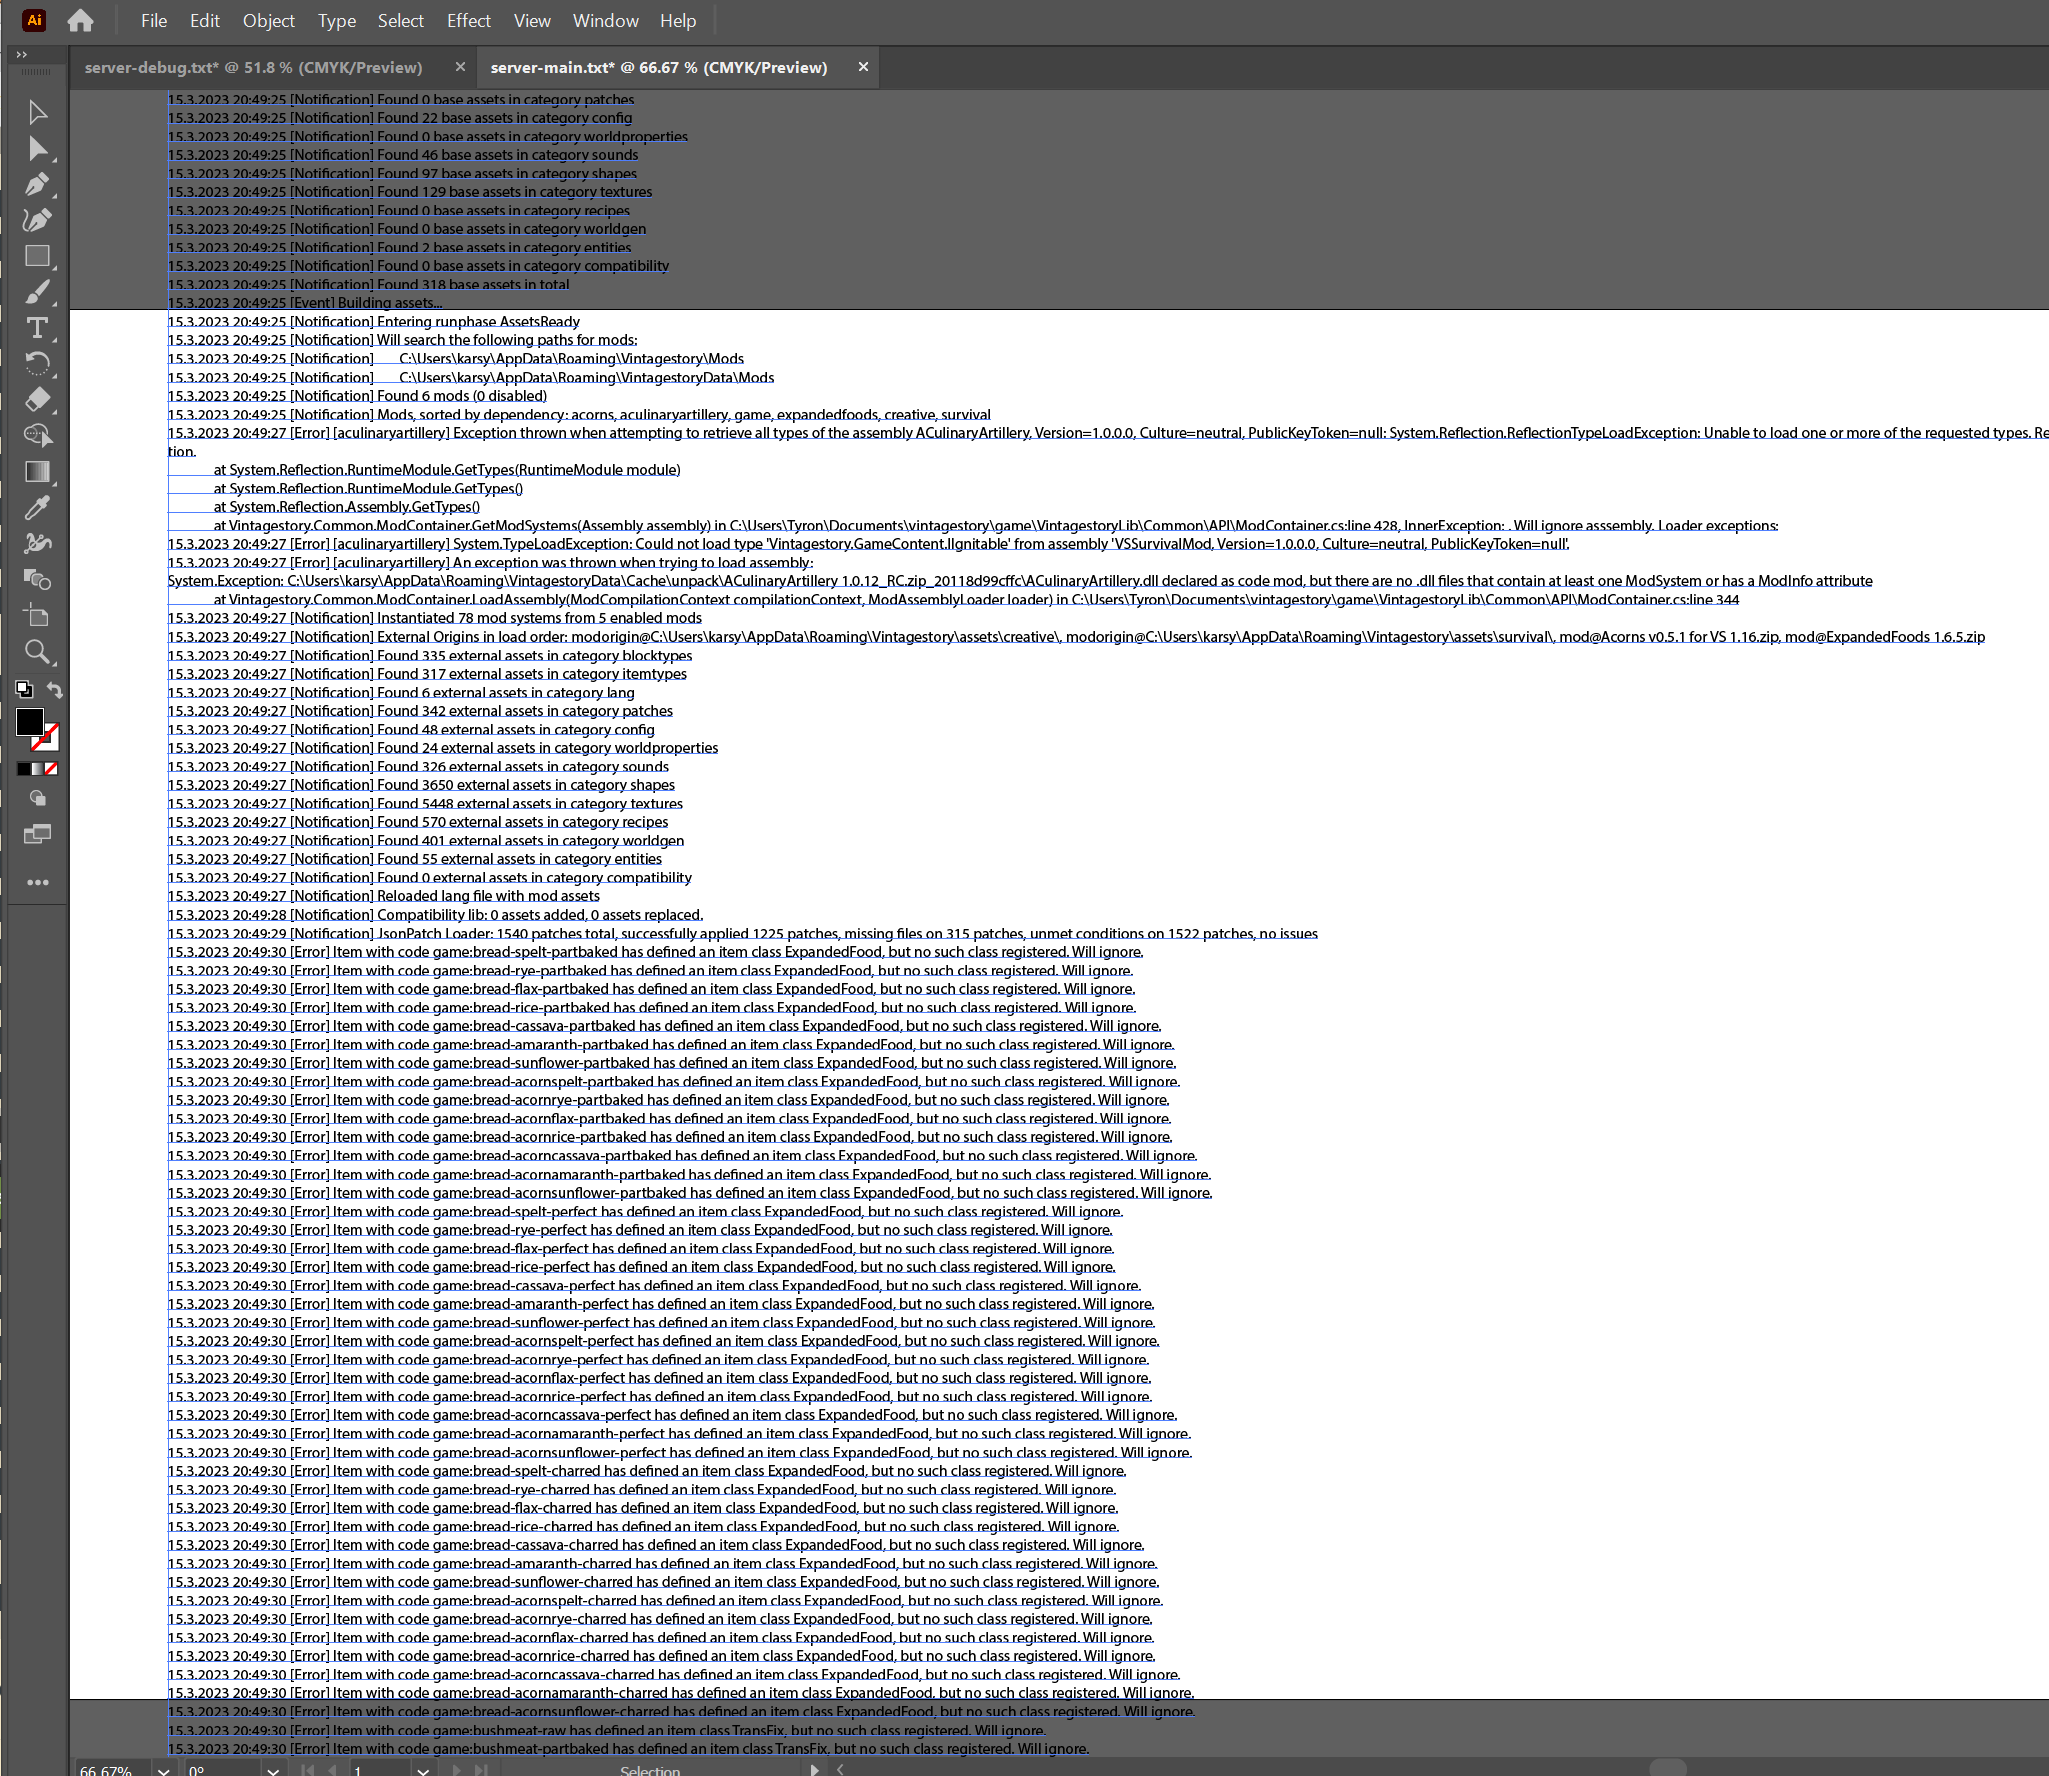The image size is (2049, 1776).
Task: Swap fill and stroke colors
Action: point(55,690)
